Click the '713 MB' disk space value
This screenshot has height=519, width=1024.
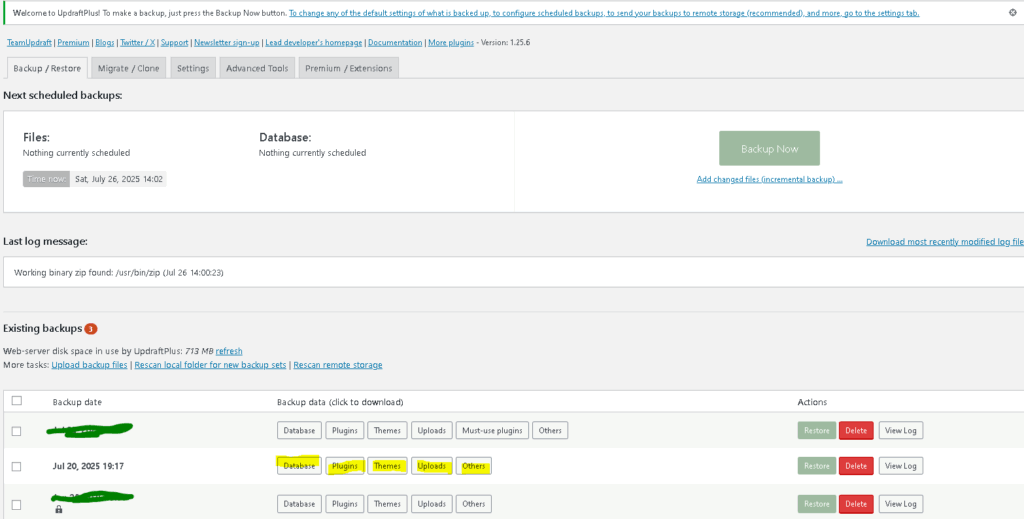pyautogui.click(x=199, y=351)
